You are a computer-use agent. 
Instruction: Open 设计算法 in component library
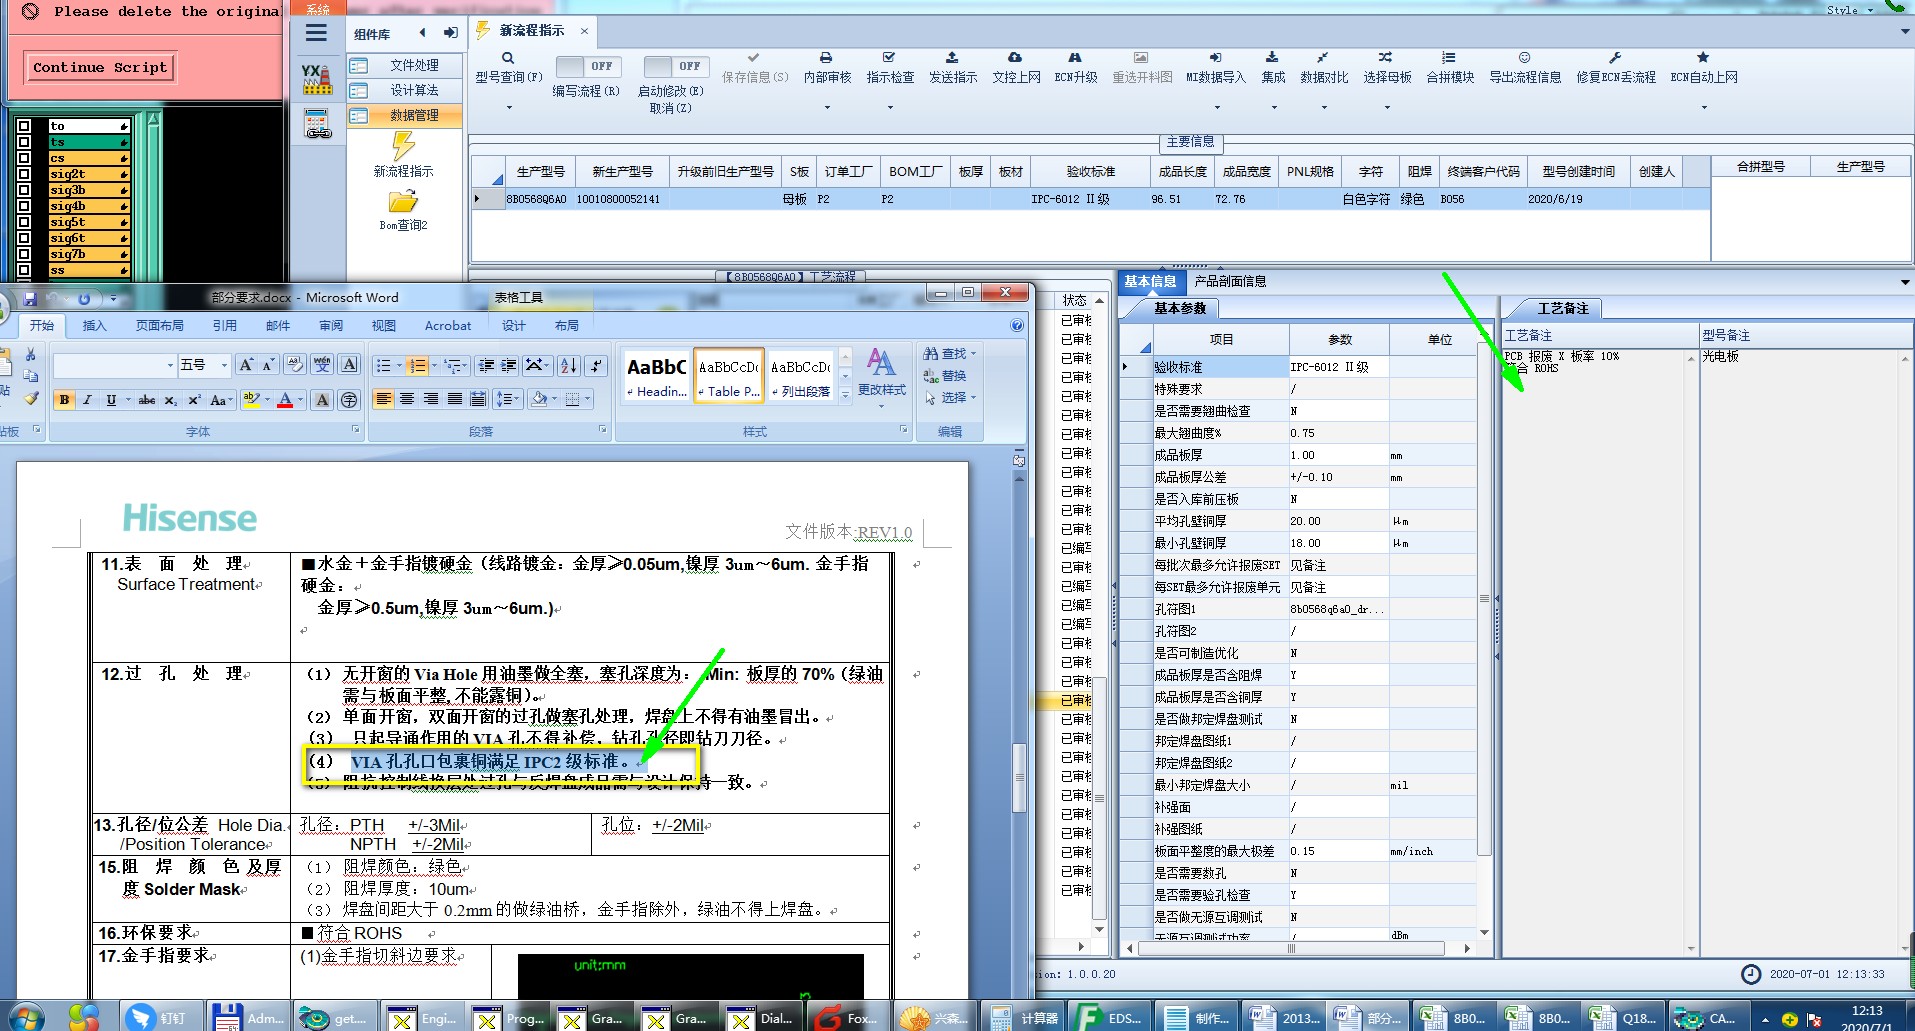405,90
